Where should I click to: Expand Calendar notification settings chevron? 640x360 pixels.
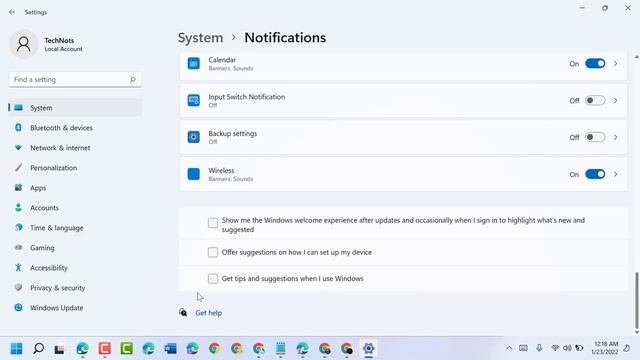(616, 64)
